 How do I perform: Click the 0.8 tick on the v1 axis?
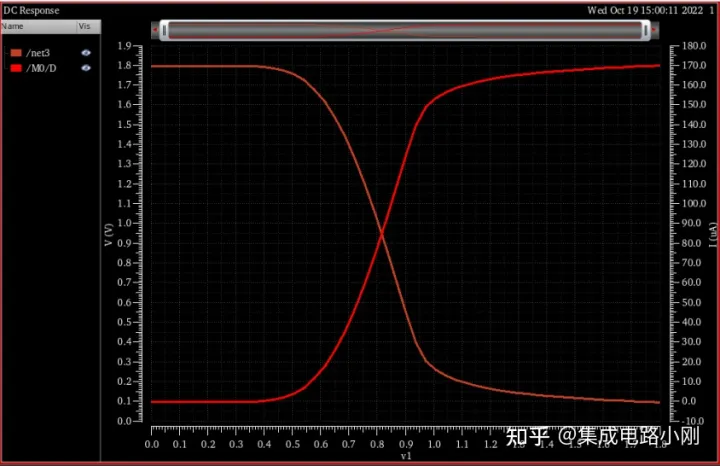[377, 444]
